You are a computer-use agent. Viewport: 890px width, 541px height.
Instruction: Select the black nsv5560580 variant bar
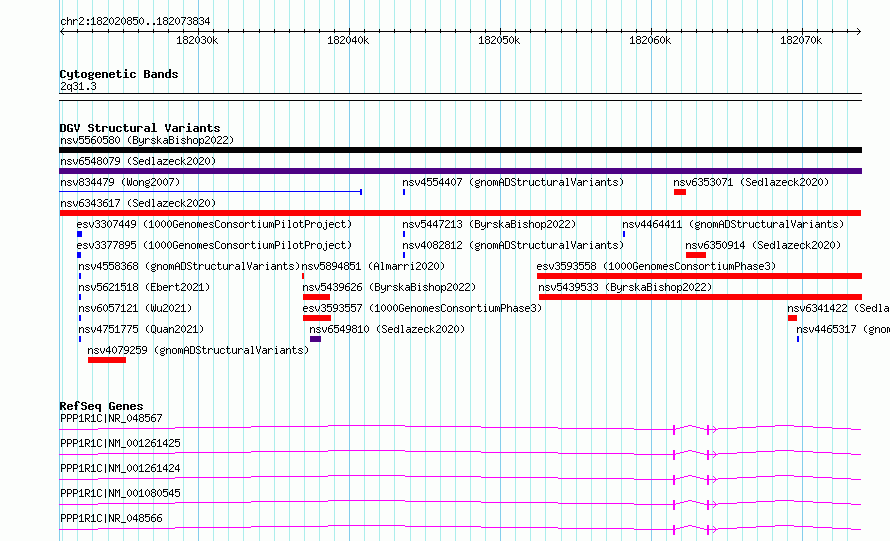460,150
